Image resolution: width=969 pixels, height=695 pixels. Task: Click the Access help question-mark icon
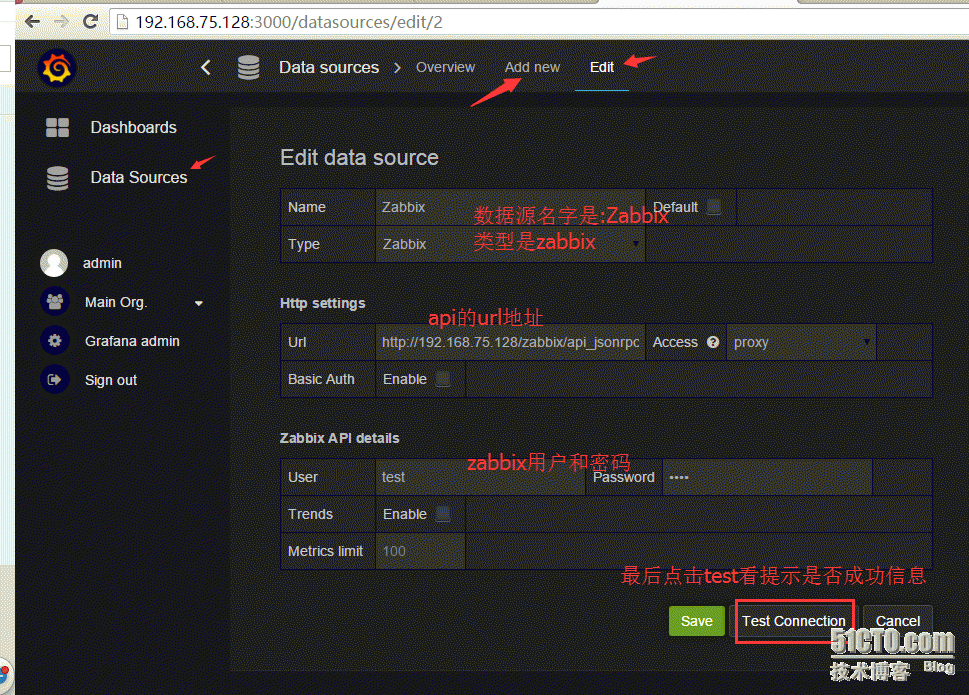[713, 342]
